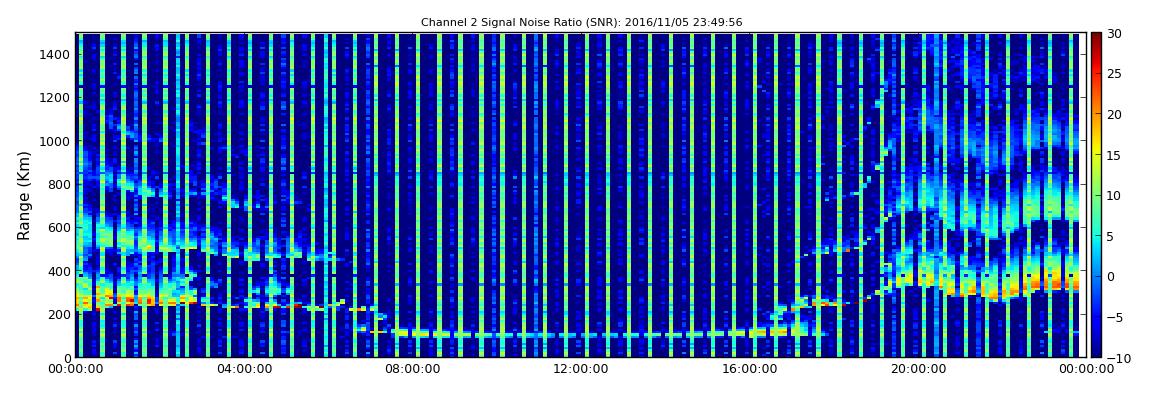Click the 1200 range tick label
Viewport: 1150px width, 407px height.
pyautogui.click(x=56, y=98)
